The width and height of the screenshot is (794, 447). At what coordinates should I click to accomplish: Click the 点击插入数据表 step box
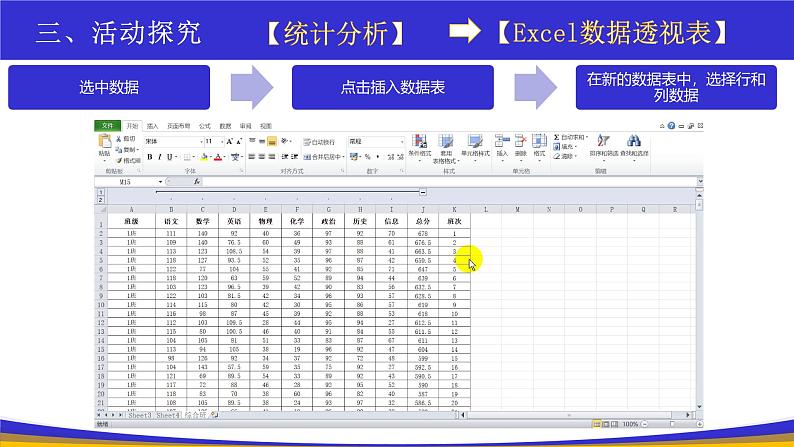coord(392,87)
